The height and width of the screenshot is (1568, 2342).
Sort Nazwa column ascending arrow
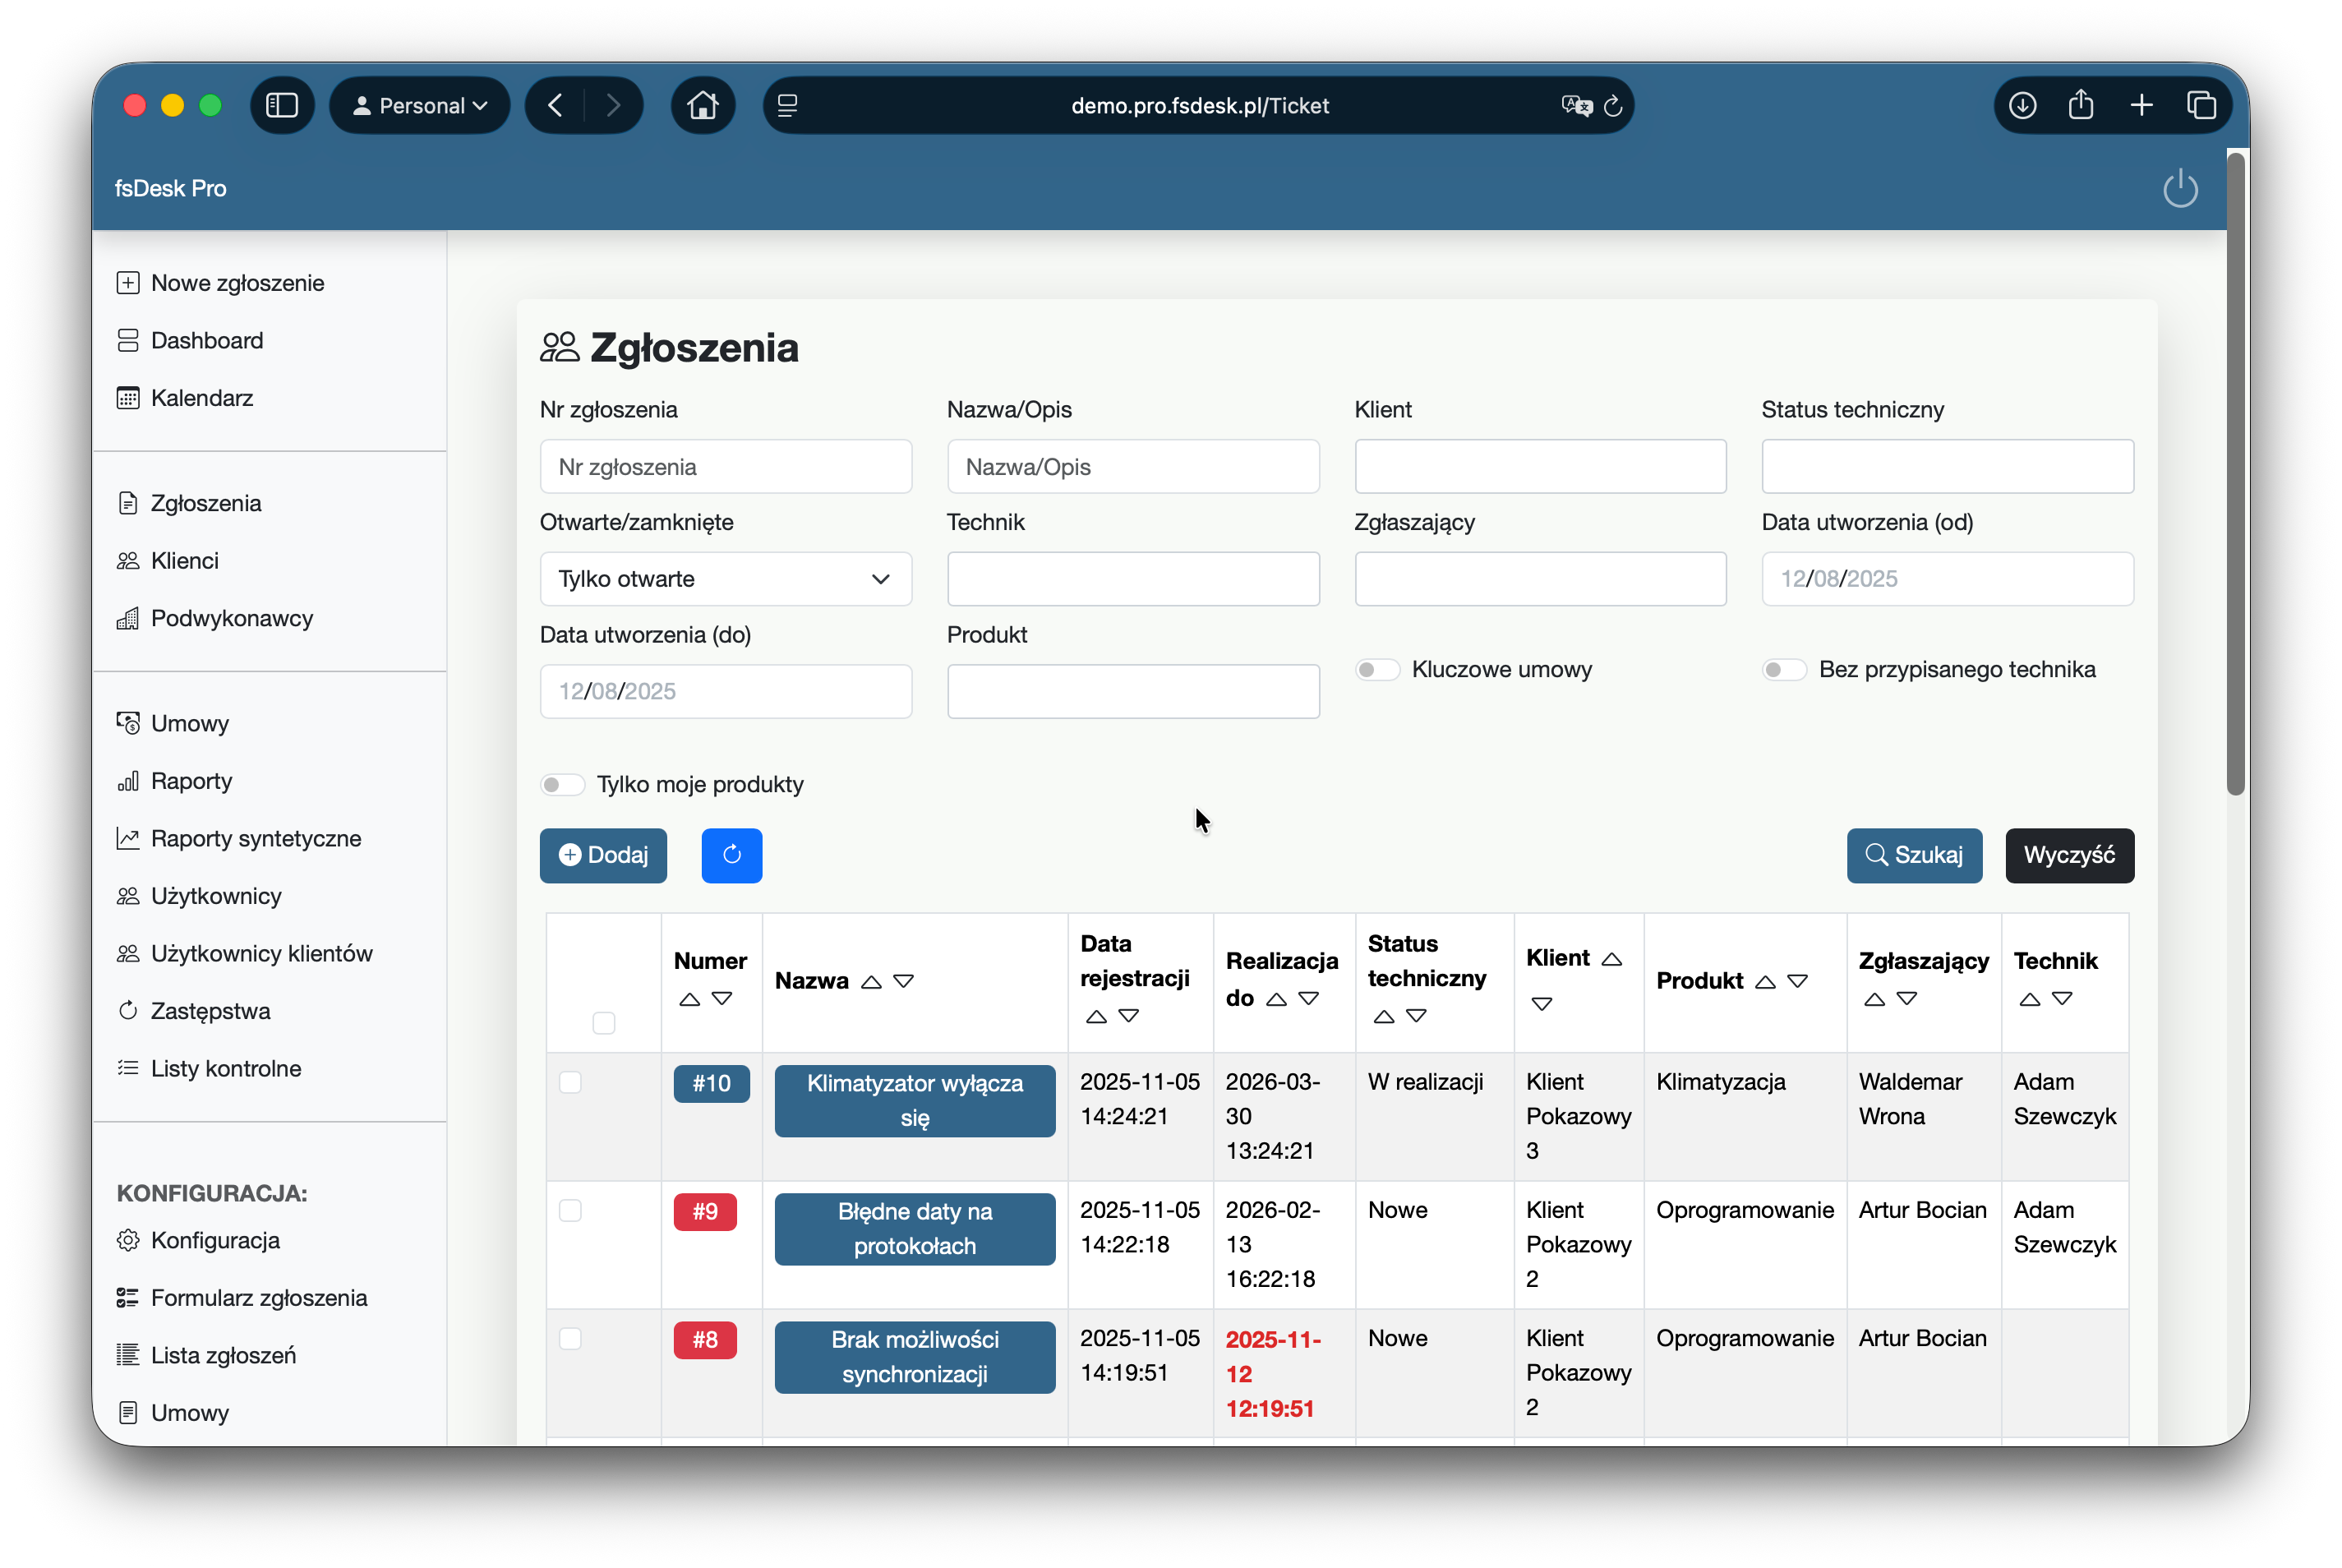pos(871,982)
